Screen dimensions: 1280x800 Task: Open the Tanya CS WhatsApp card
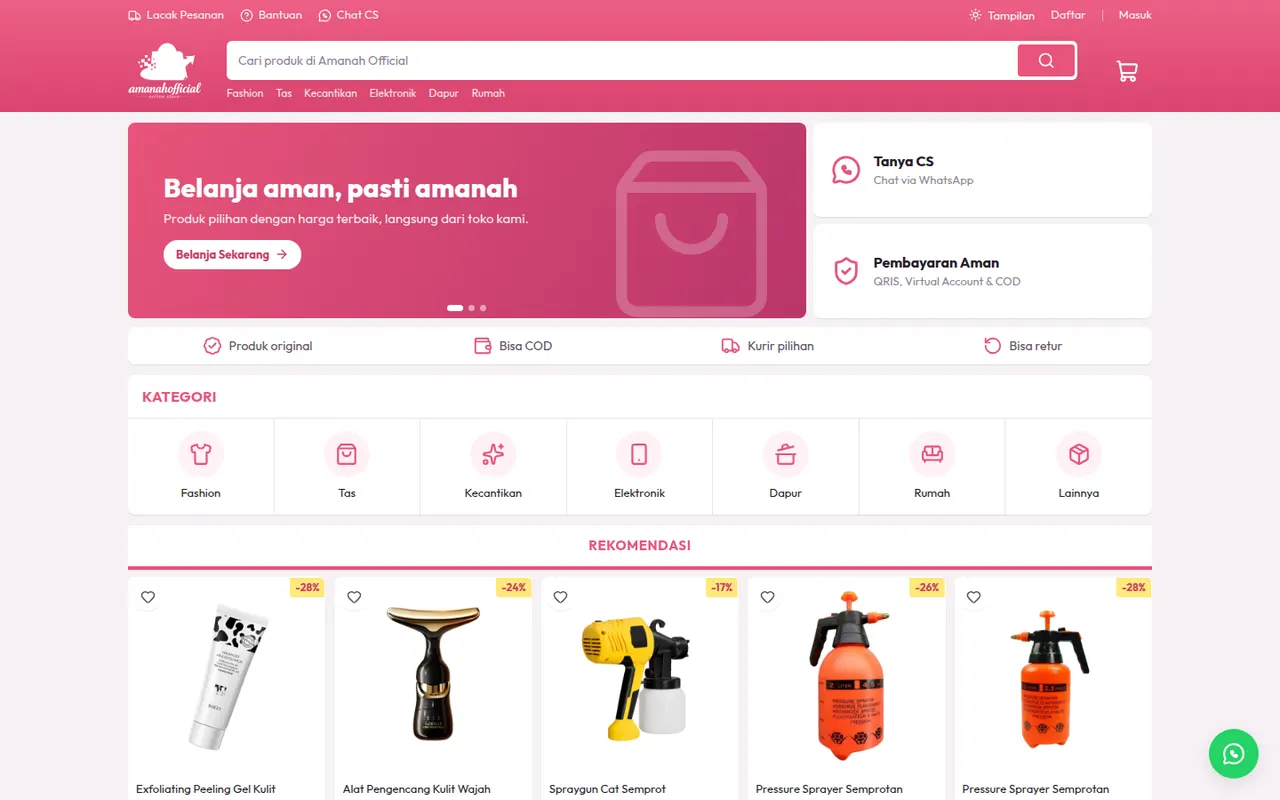coord(982,170)
